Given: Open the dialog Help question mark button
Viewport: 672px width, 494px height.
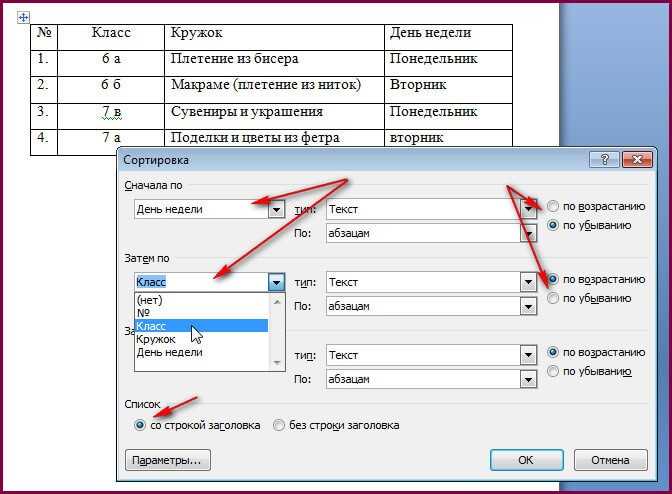Looking at the screenshot, I should (604, 160).
